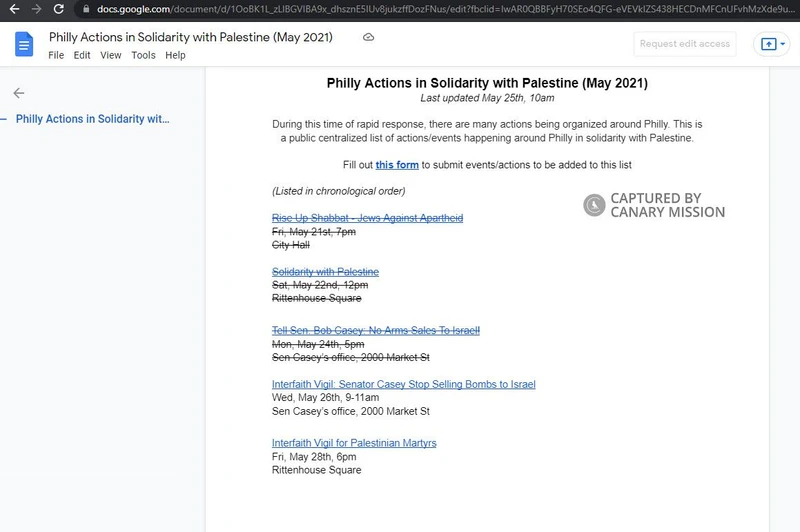Open the Tools menu
Image resolution: width=800 pixels, height=532 pixels.
[143, 55]
